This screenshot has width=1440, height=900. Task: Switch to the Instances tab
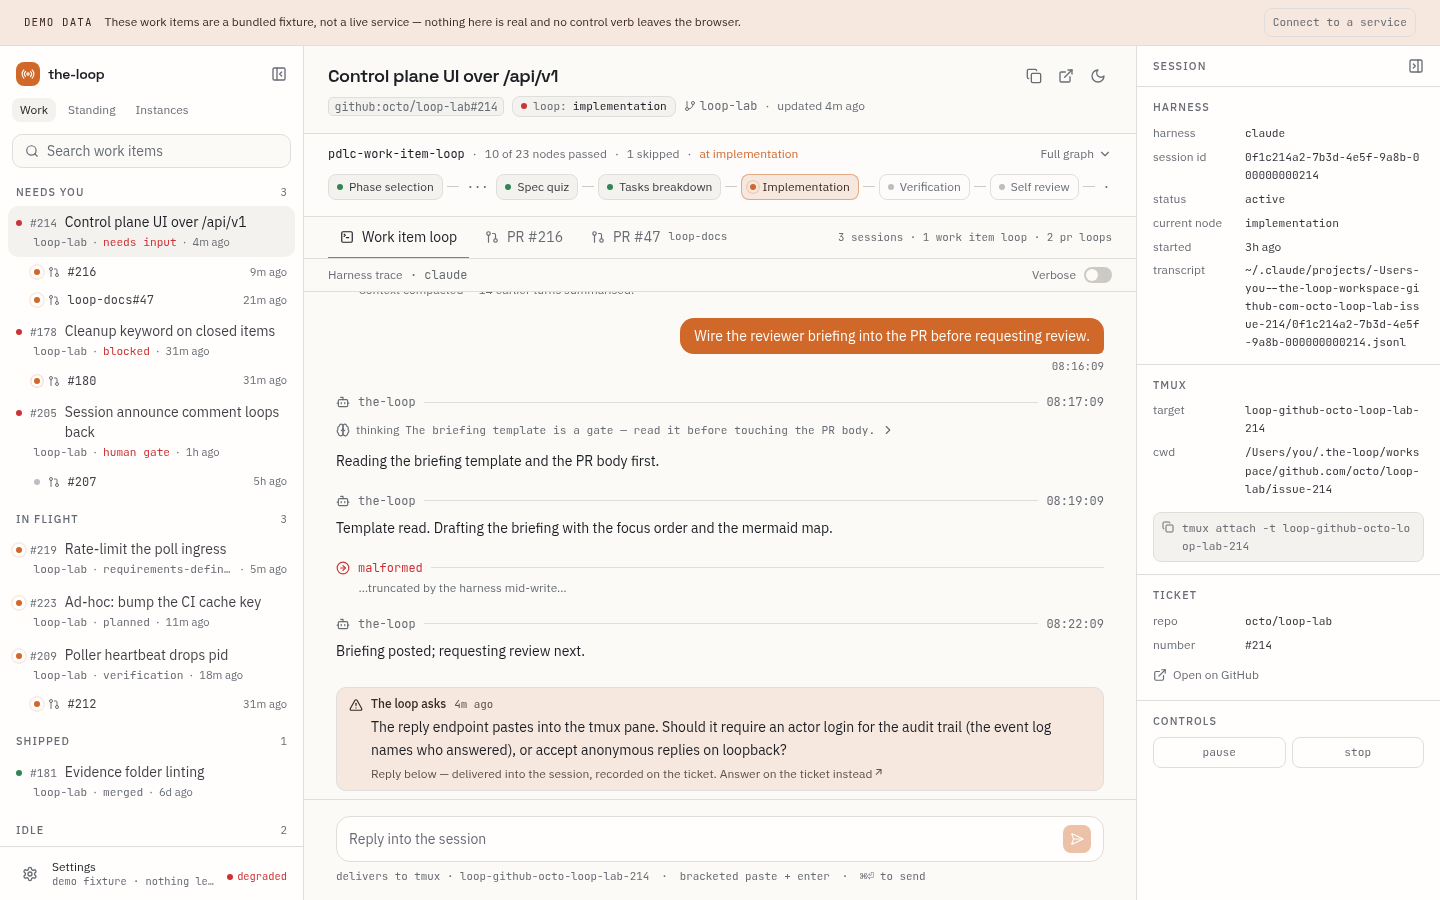click(162, 110)
